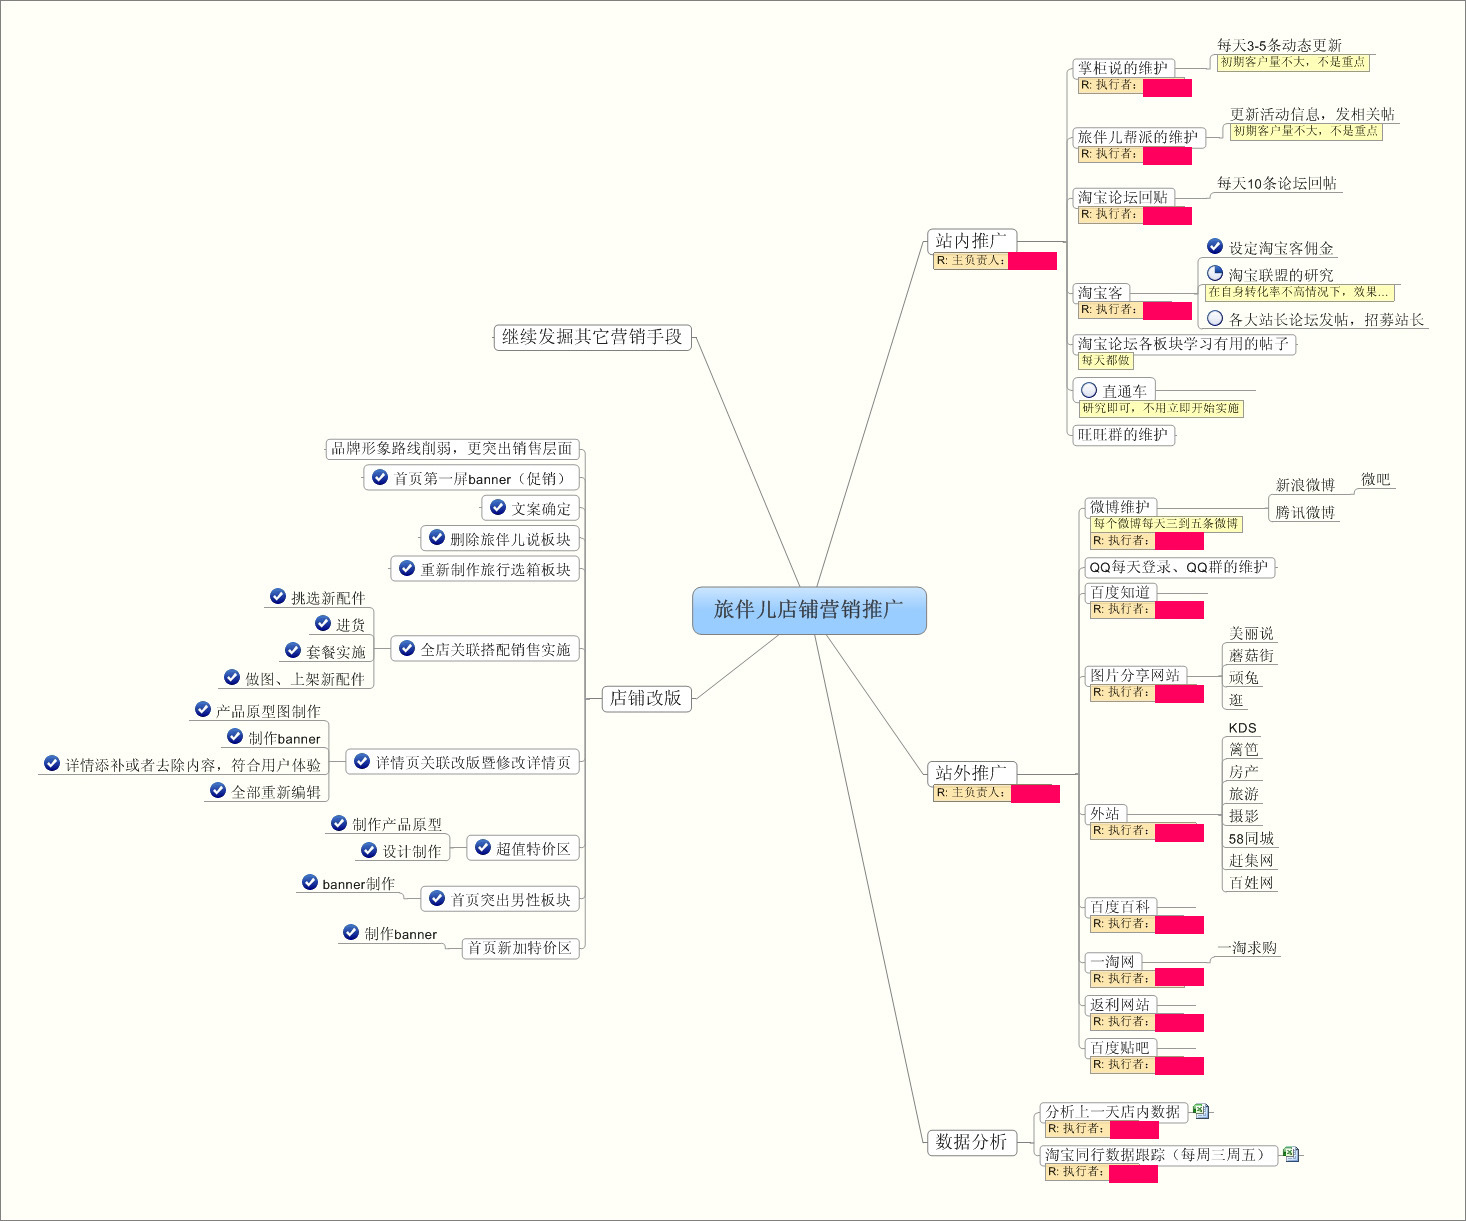
Task: Select the 图片分享网站 node
Action: pyautogui.click(x=1135, y=675)
